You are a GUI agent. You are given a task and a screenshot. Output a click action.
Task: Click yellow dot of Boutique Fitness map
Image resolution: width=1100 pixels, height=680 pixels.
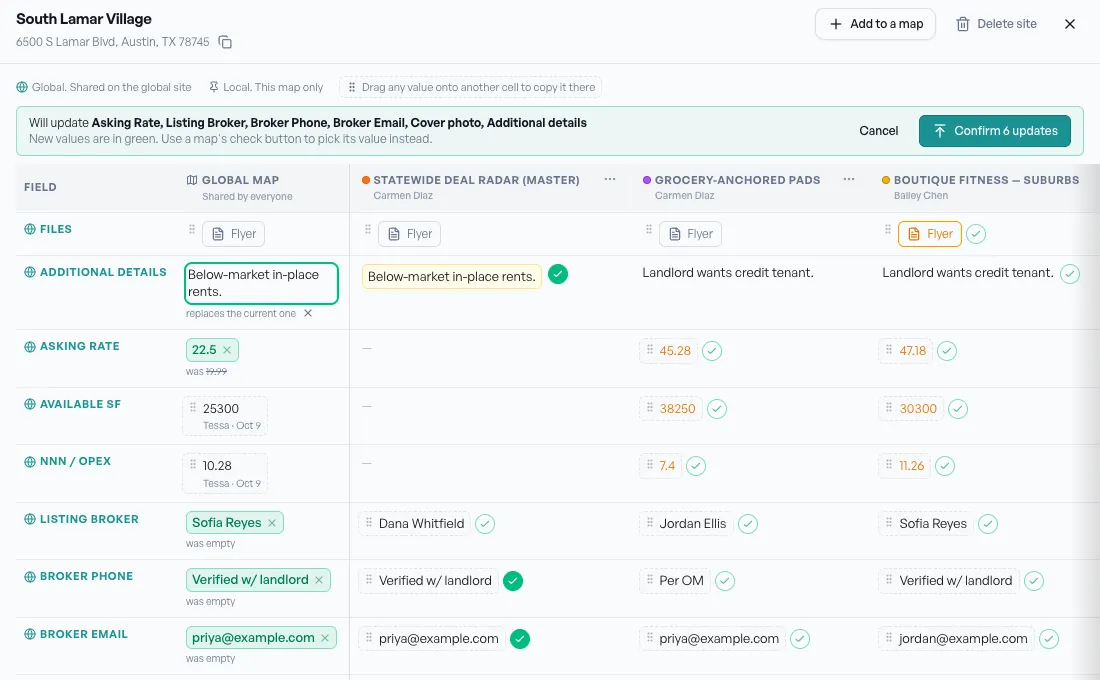(x=886, y=180)
